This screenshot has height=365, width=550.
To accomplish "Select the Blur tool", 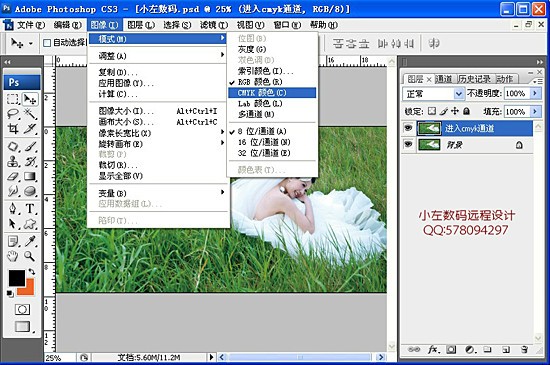I will click(x=13, y=191).
